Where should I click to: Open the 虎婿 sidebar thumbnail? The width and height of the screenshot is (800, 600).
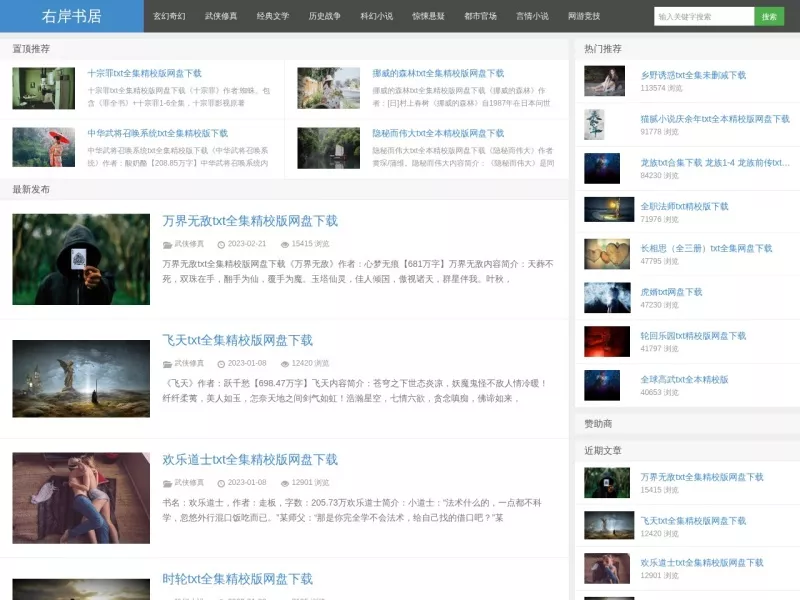pyautogui.click(x=607, y=297)
